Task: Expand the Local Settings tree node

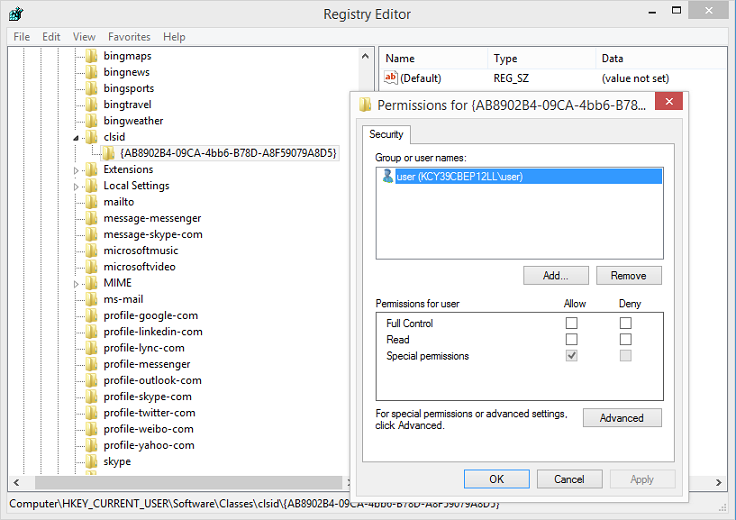Action: point(76,186)
